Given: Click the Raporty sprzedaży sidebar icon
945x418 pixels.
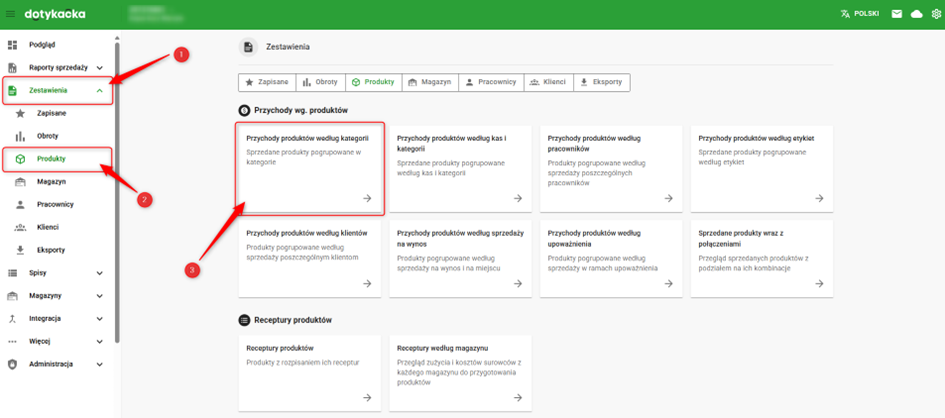Looking at the screenshot, I should pos(12,67).
